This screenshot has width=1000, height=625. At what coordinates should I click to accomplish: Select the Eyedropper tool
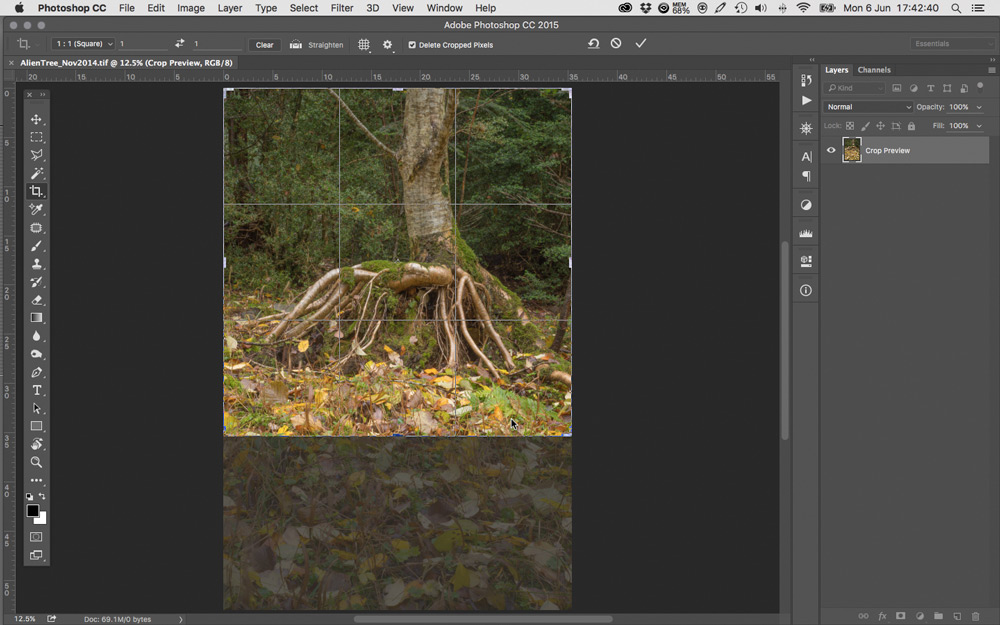coord(37,210)
